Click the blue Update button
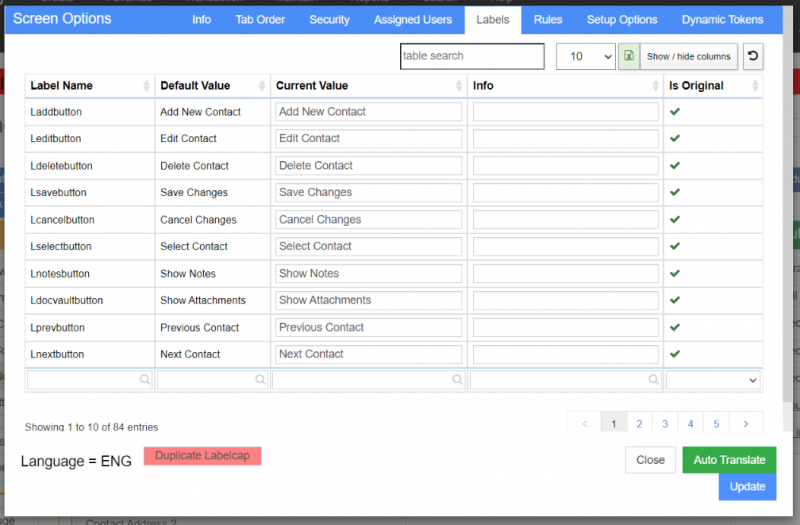The height and width of the screenshot is (525, 800). [747, 487]
